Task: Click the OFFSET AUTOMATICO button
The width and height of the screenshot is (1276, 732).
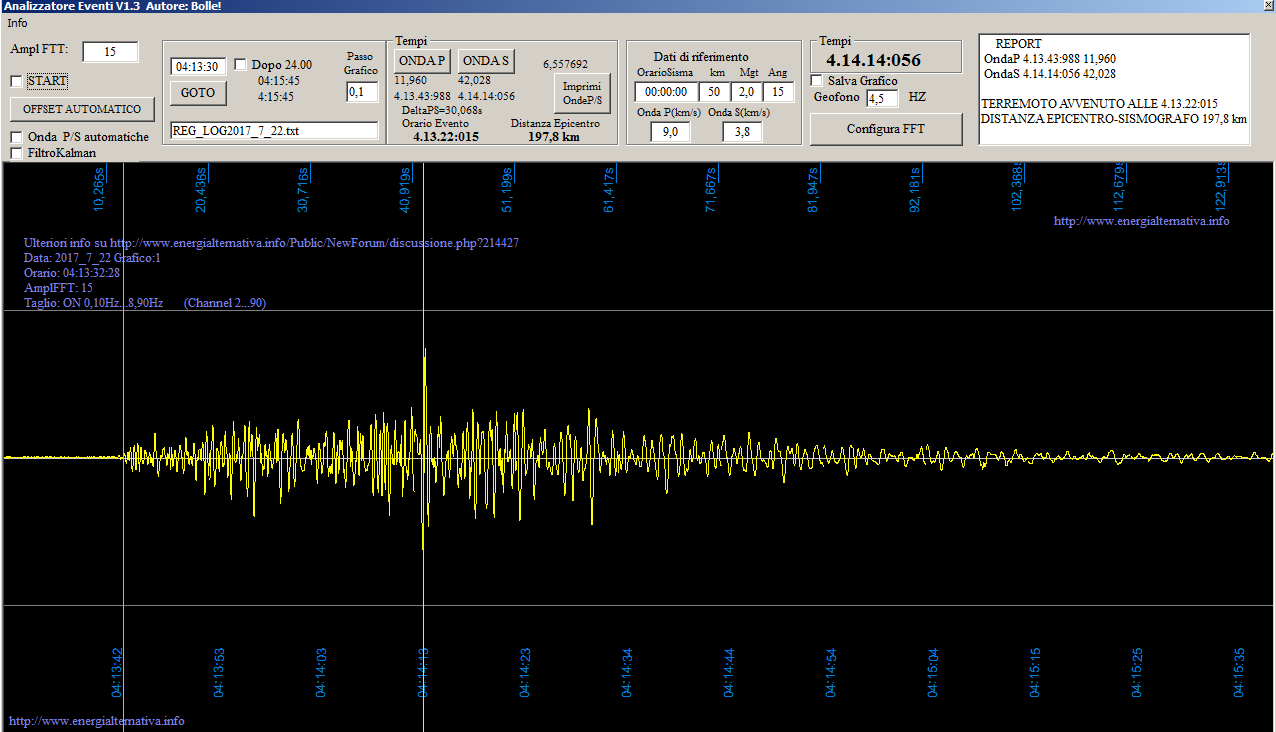Action: (x=82, y=109)
